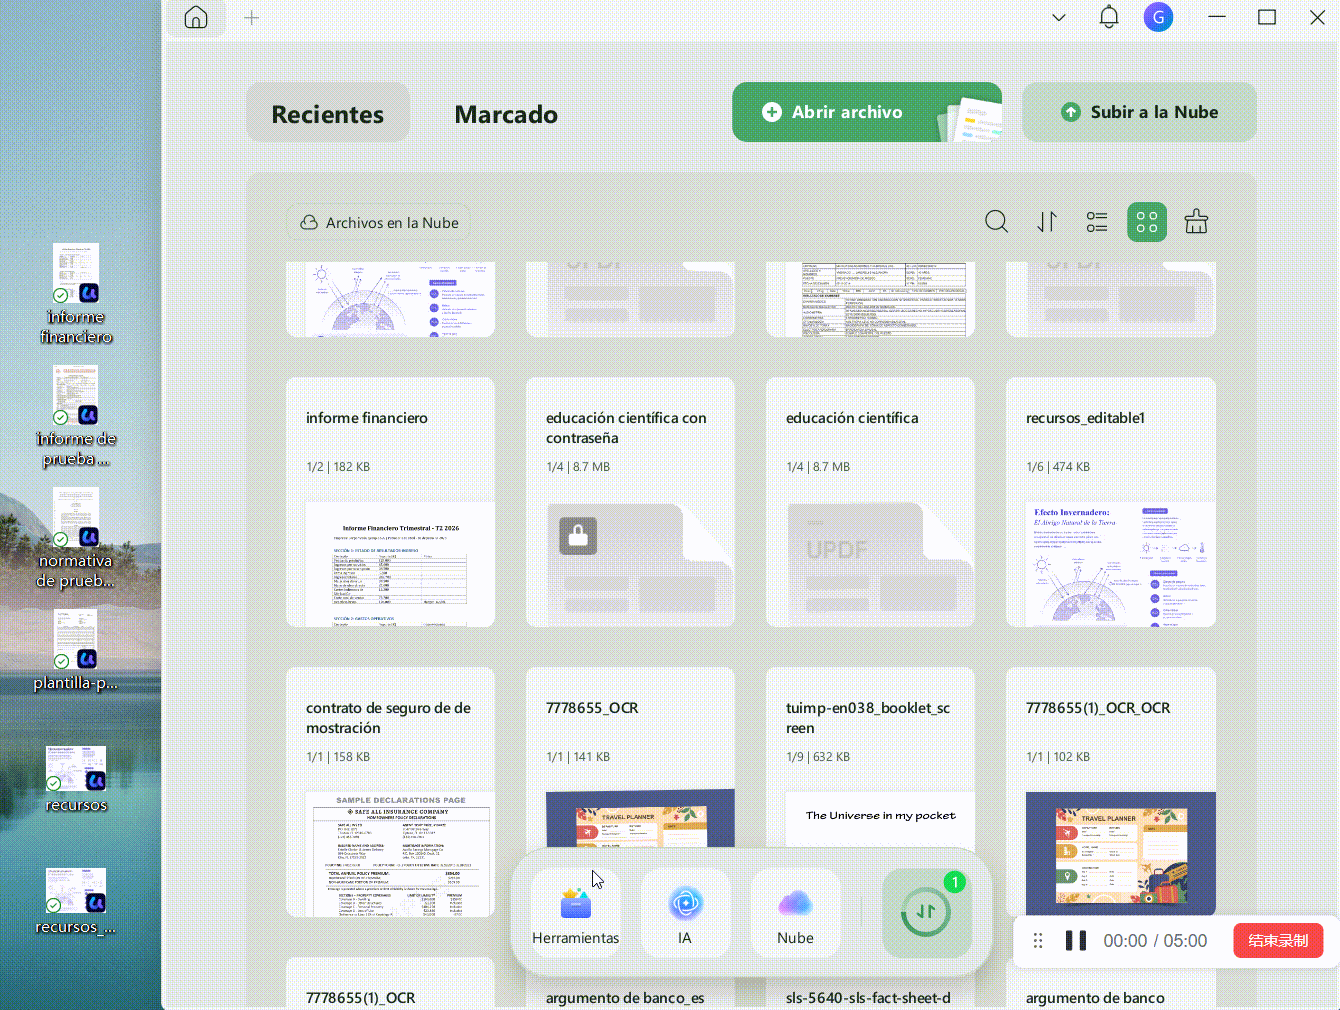
Task: Select informe de prueba desktop icon
Action: point(76,417)
